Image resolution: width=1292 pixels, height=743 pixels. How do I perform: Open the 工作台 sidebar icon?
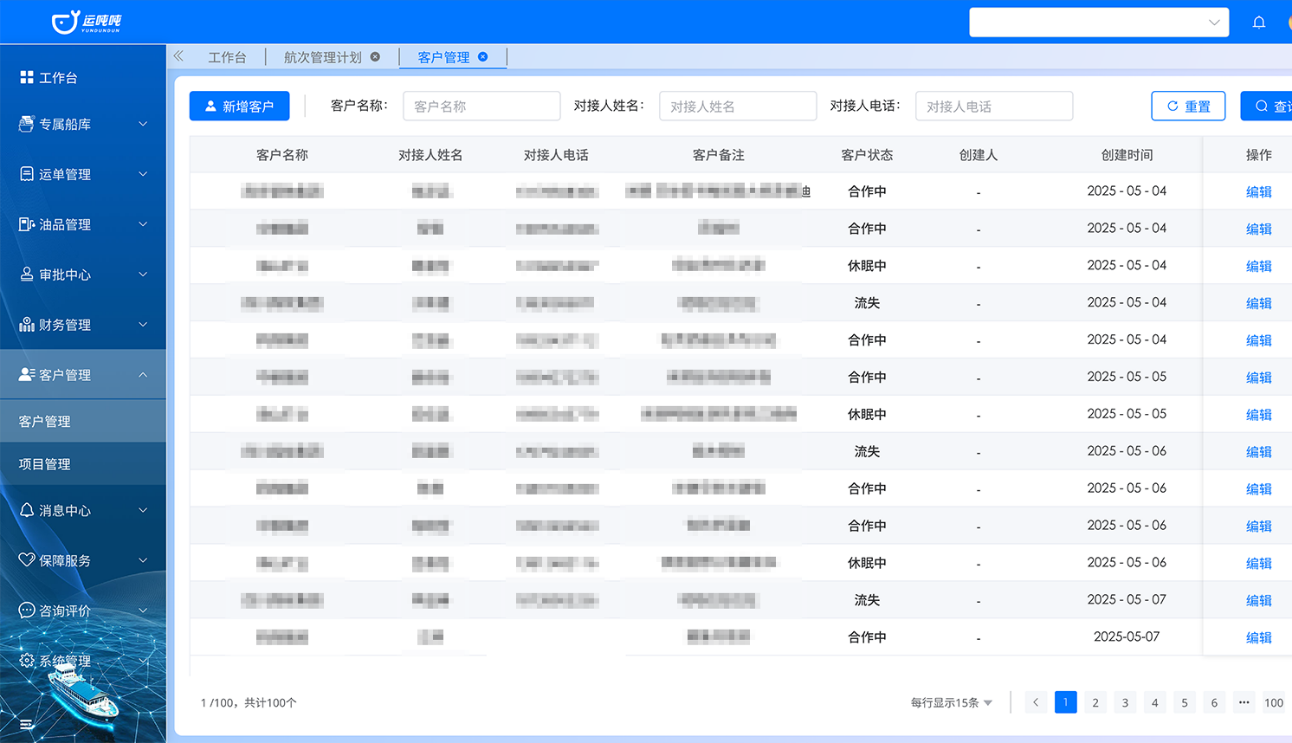[x=28, y=77]
